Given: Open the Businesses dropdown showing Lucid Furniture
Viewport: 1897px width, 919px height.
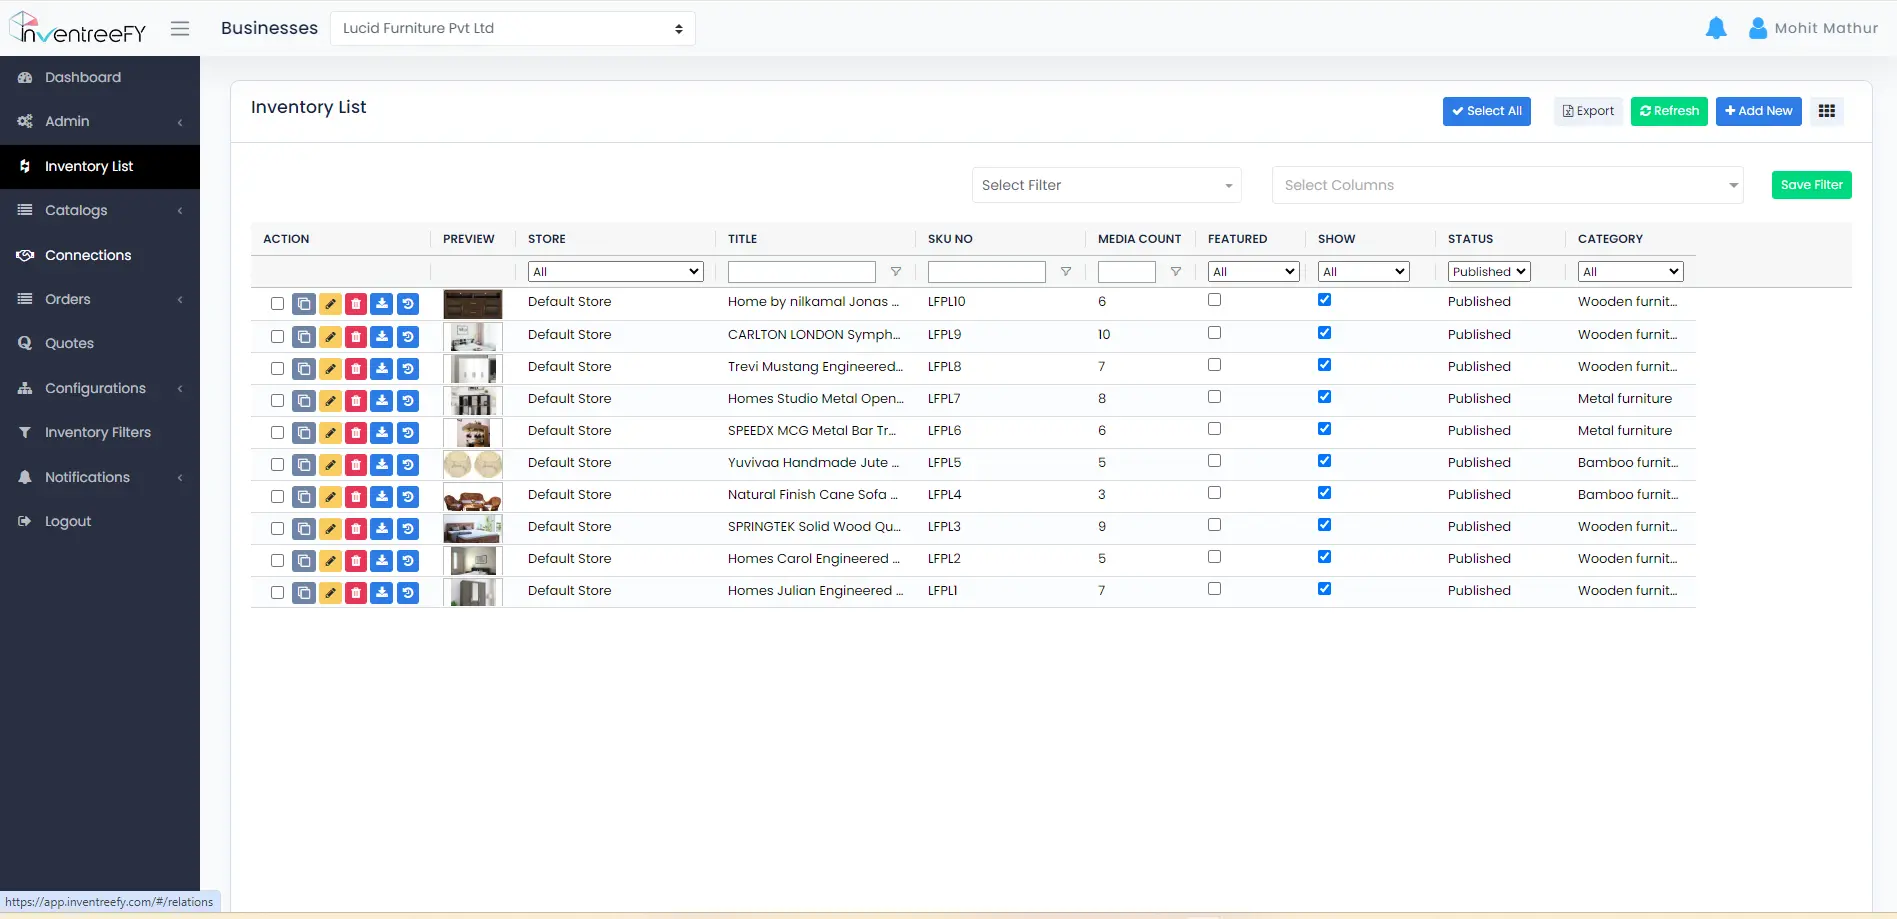Looking at the screenshot, I should click(x=512, y=29).
